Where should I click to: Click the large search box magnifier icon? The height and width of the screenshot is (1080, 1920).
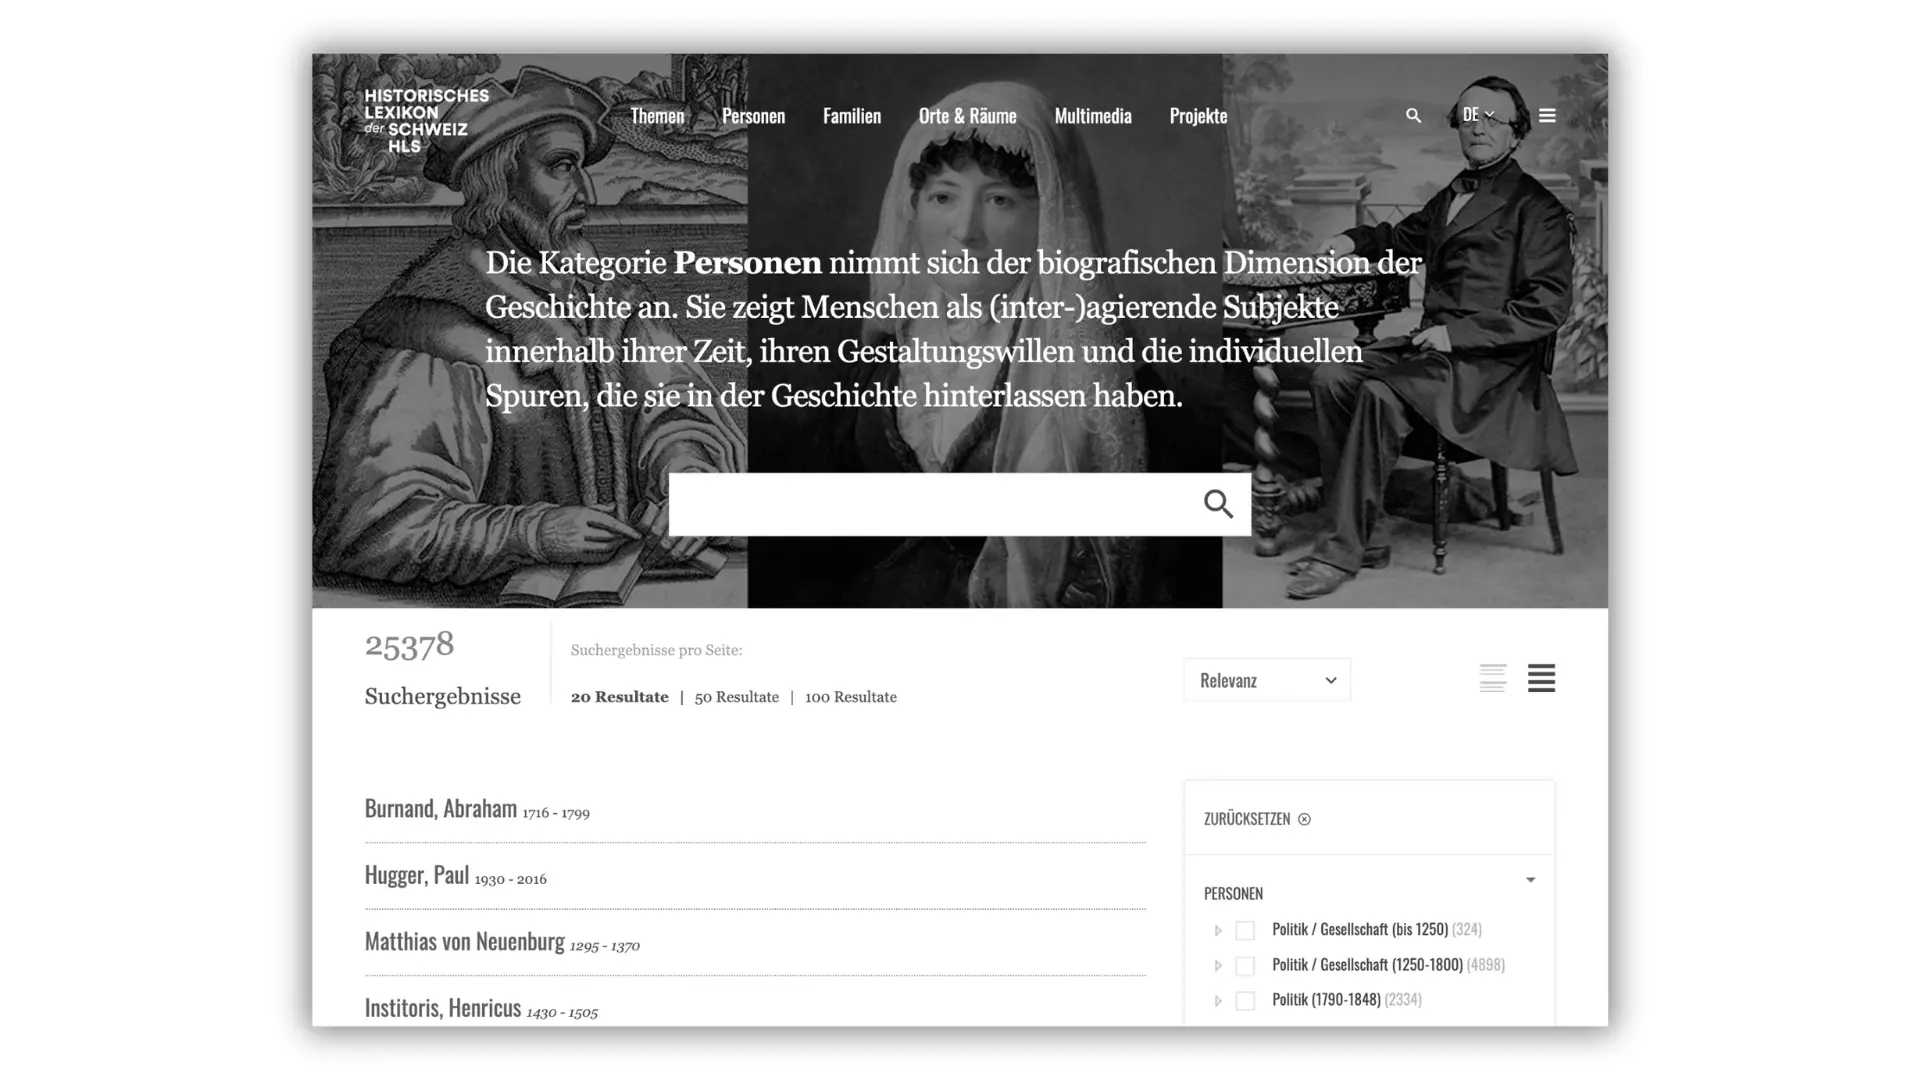click(x=1218, y=504)
